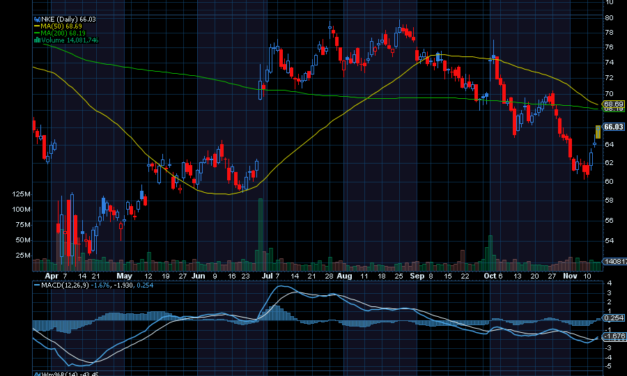Click the 60 price axis label
This screenshot has width=627, height=376.
609,181
